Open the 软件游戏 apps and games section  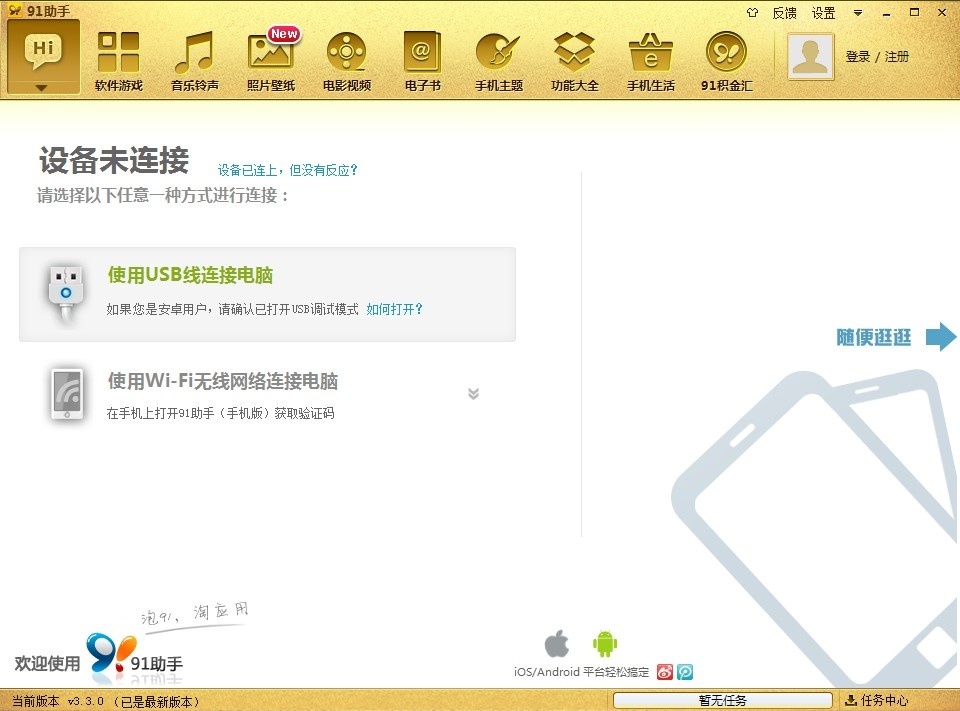point(119,61)
